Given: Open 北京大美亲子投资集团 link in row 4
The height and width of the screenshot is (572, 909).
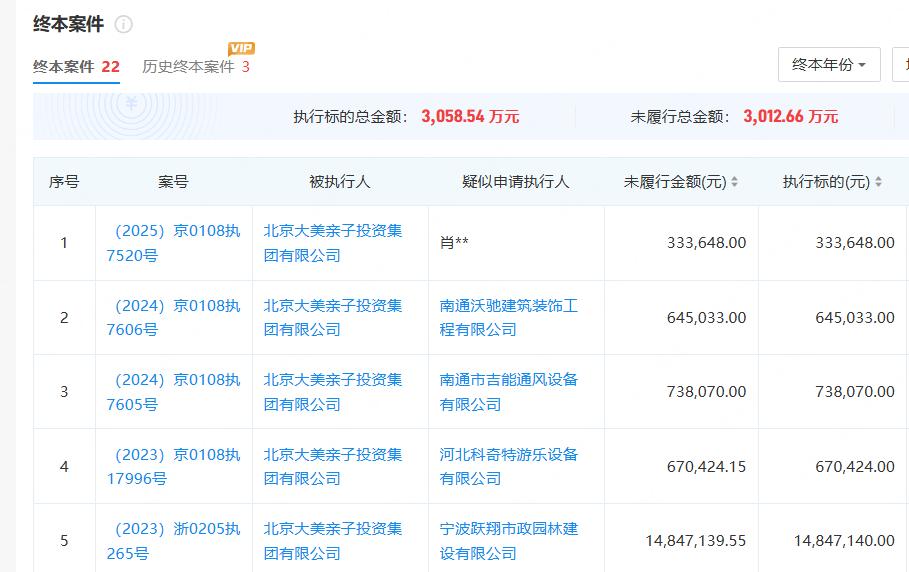Looking at the screenshot, I should tap(333, 467).
